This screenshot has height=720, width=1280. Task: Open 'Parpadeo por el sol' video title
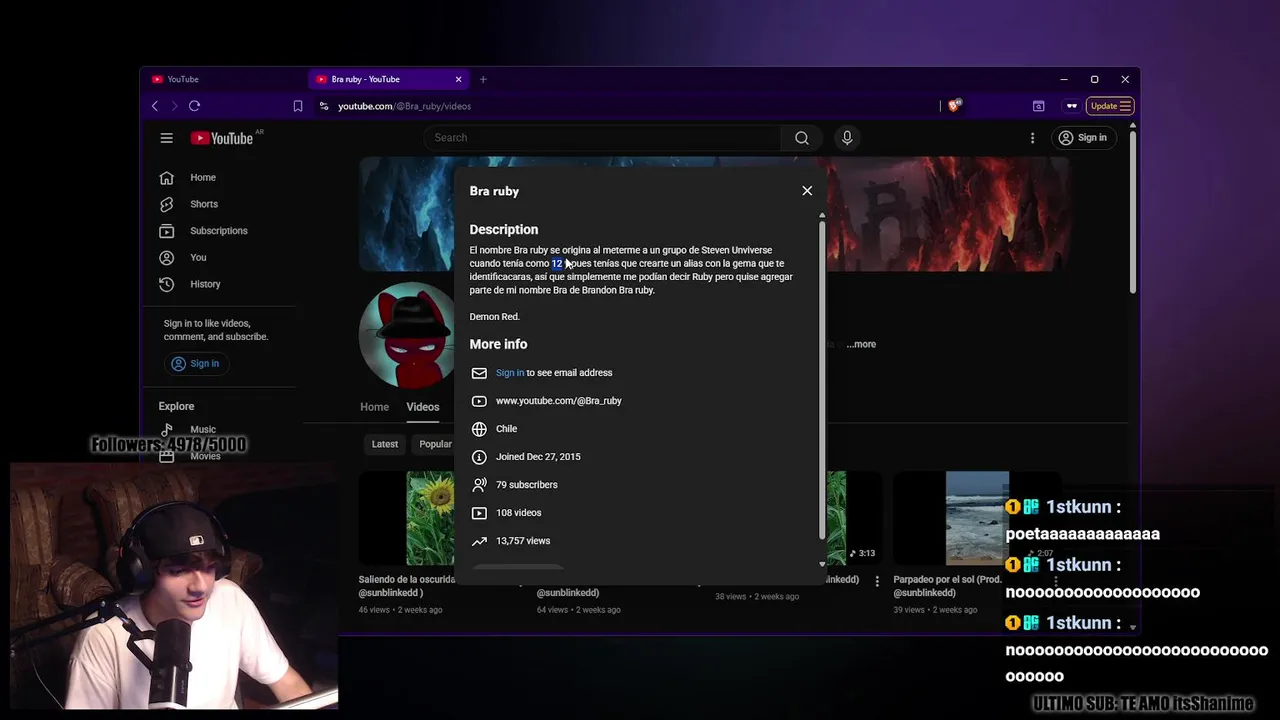click(x=948, y=586)
